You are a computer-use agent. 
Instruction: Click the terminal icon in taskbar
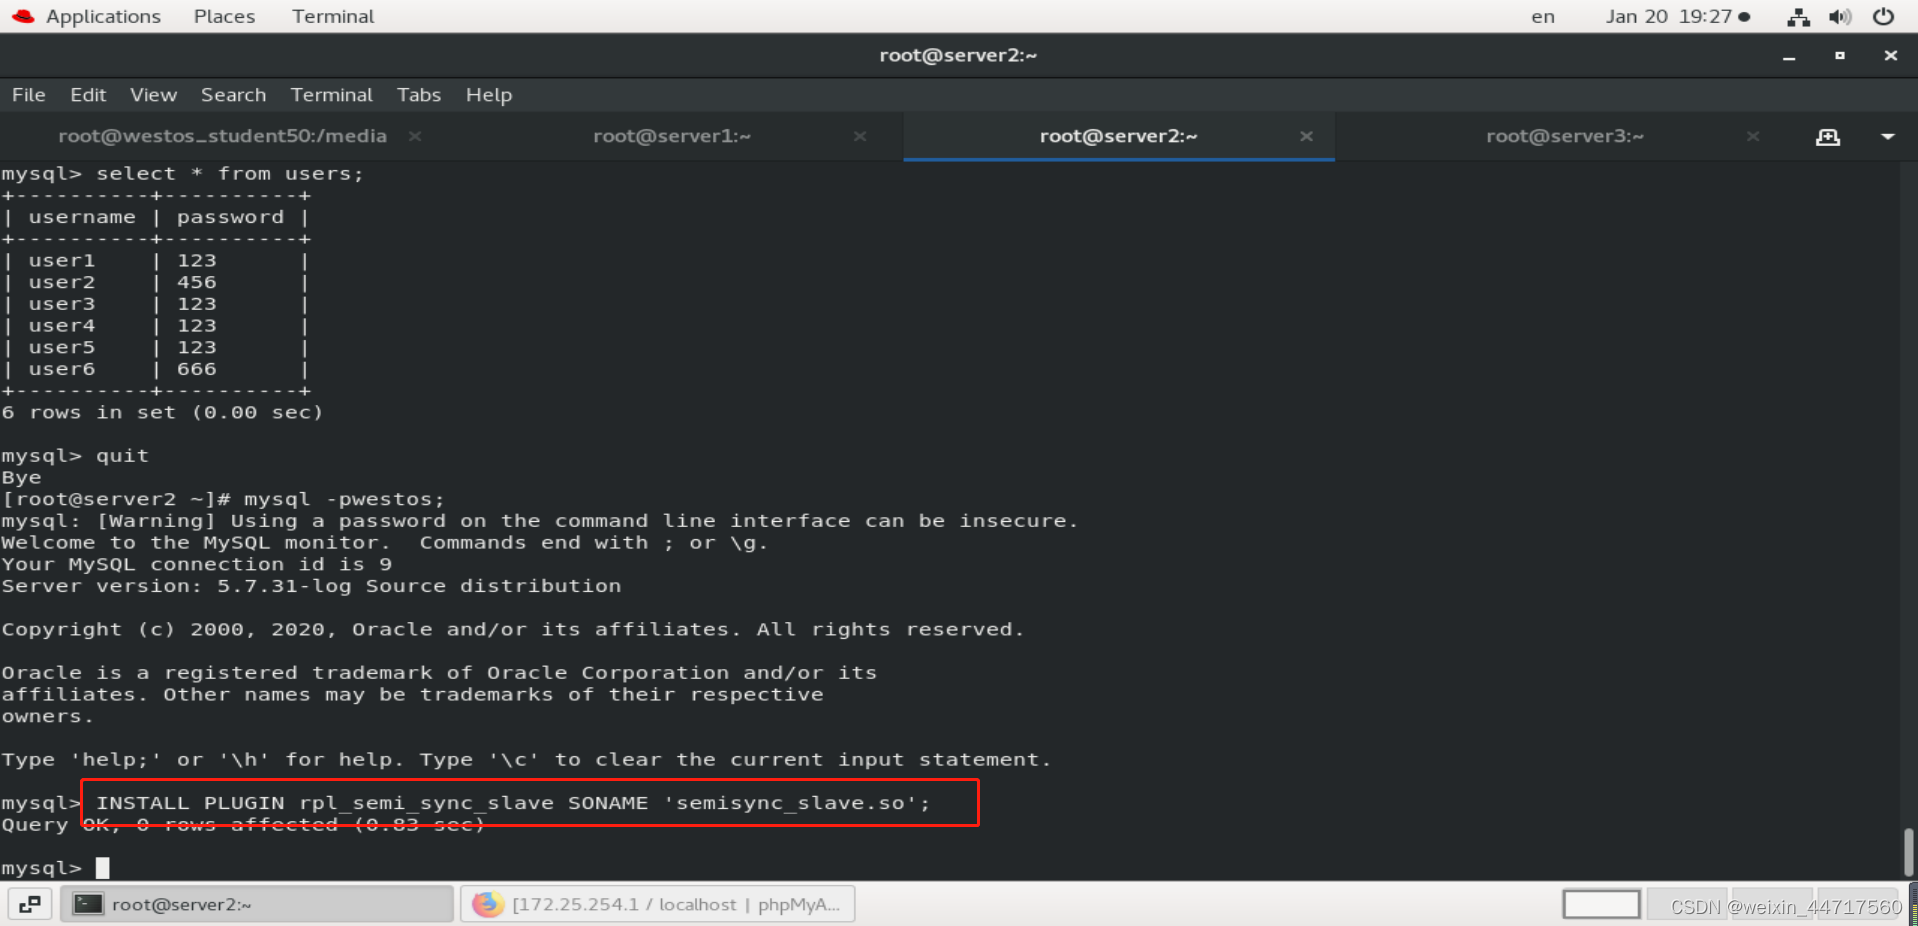tap(89, 904)
